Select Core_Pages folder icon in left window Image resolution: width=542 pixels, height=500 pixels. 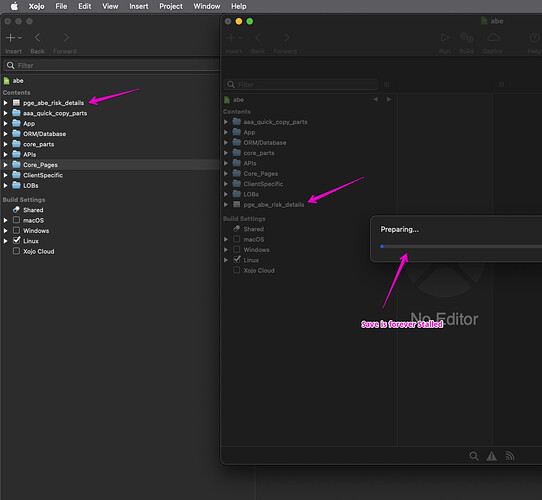[16, 165]
